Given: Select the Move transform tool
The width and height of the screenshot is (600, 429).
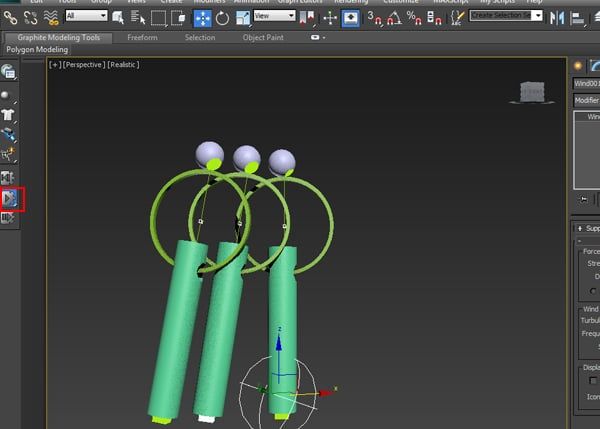Looking at the screenshot, I should click(202, 18).
